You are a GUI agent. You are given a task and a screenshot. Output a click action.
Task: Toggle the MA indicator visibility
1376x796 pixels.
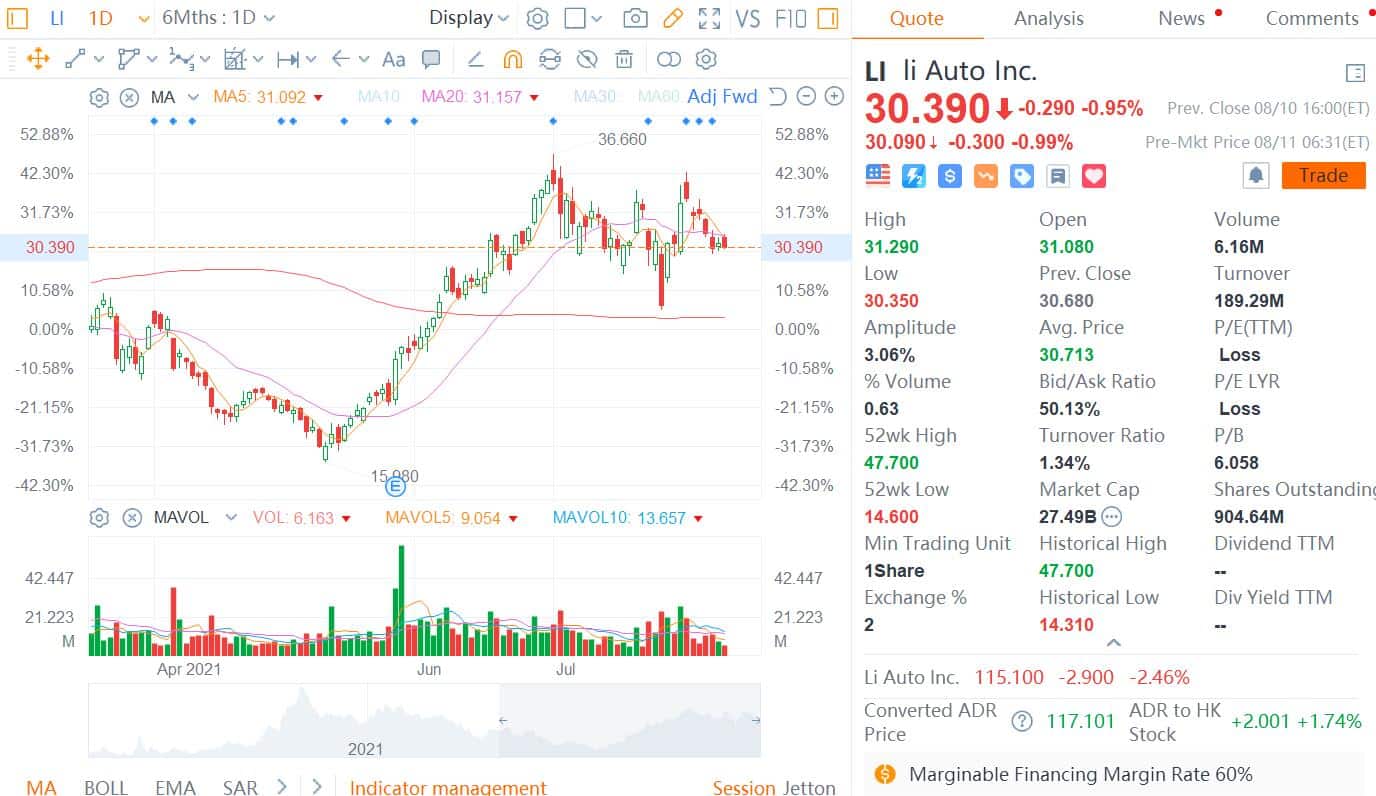(129, 97)
